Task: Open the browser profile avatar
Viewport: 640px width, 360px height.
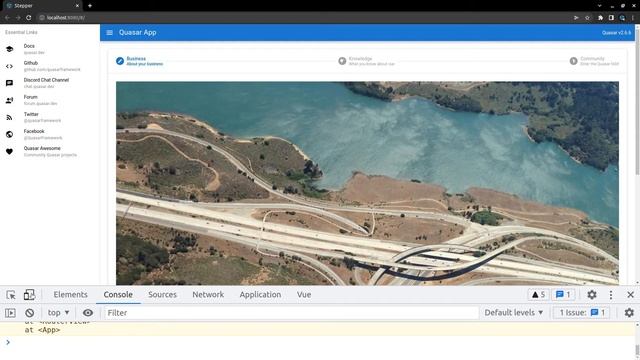Action: click(622, 18)
